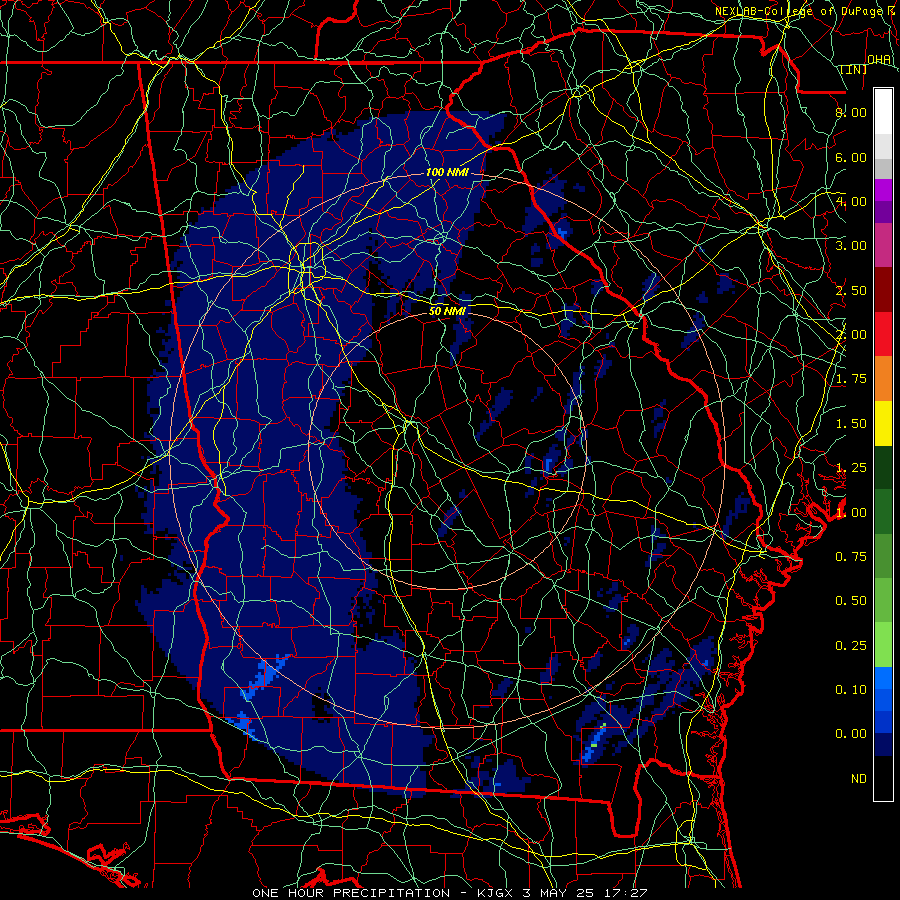This screenshot has width=900, height=900.
Task: Click the '6.00' legend value
Action: click(x=851, y=157)
